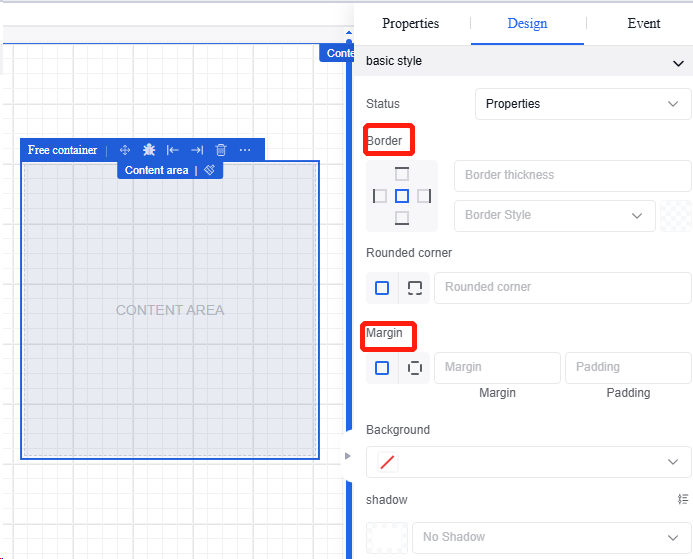
Task: Click the Border thickness input field
Action: coord(572,175)
